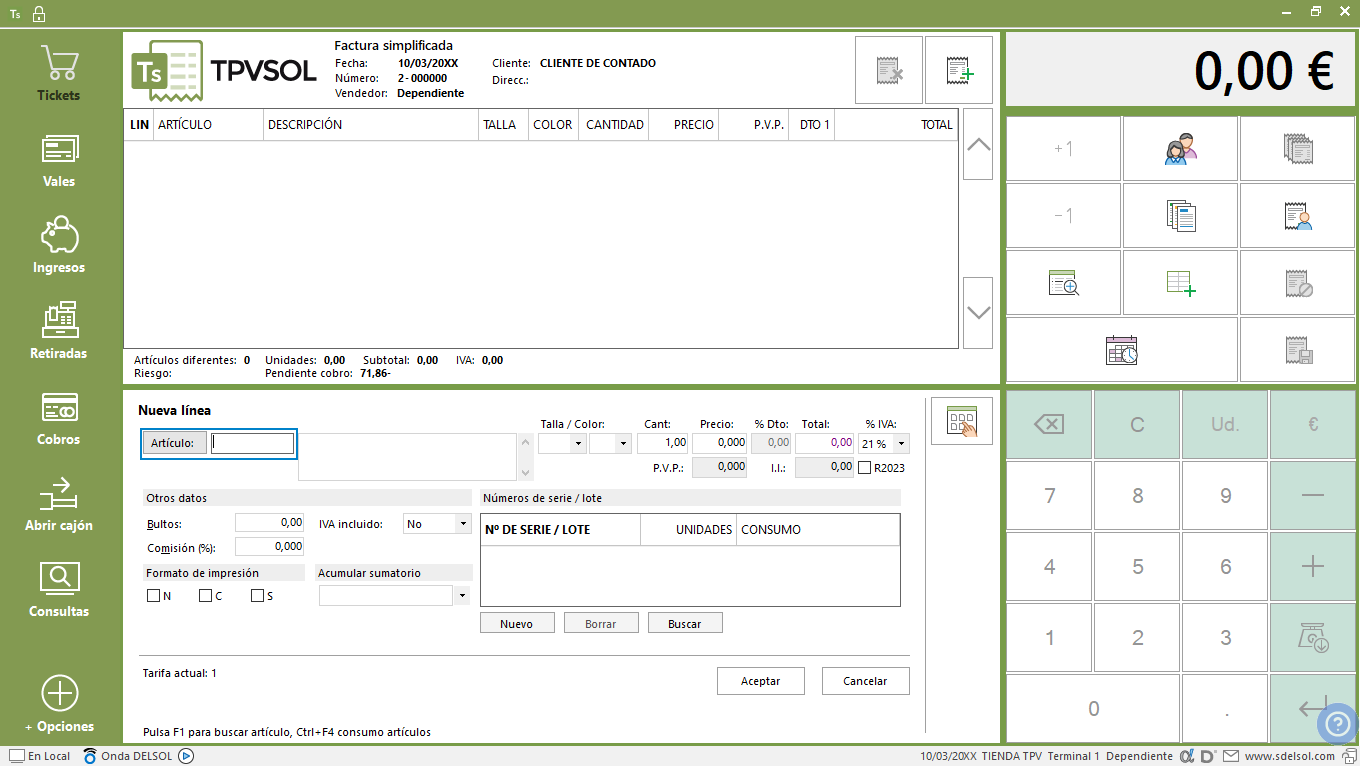Viewport: 1360px width, 766px height.
Task: Click the Precio input field
Action: point(719,442)
